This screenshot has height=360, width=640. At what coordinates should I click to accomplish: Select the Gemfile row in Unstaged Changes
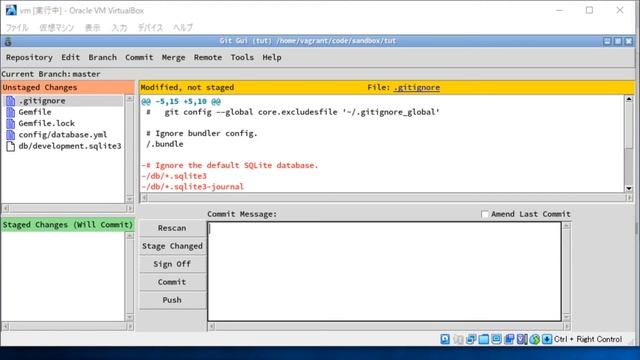point(63,112)
